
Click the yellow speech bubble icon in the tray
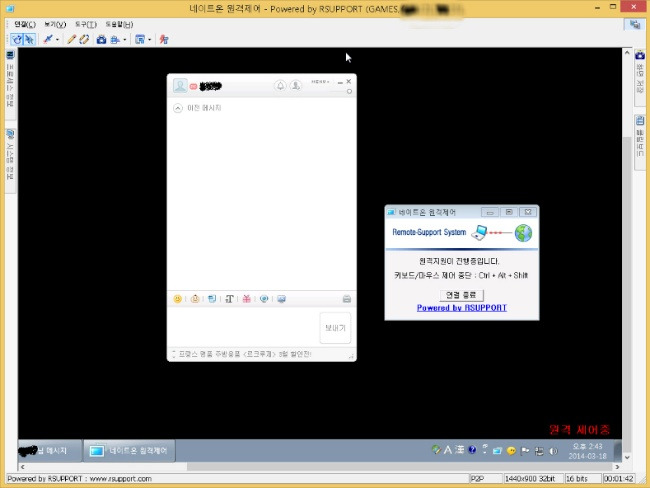coord(511,451)
